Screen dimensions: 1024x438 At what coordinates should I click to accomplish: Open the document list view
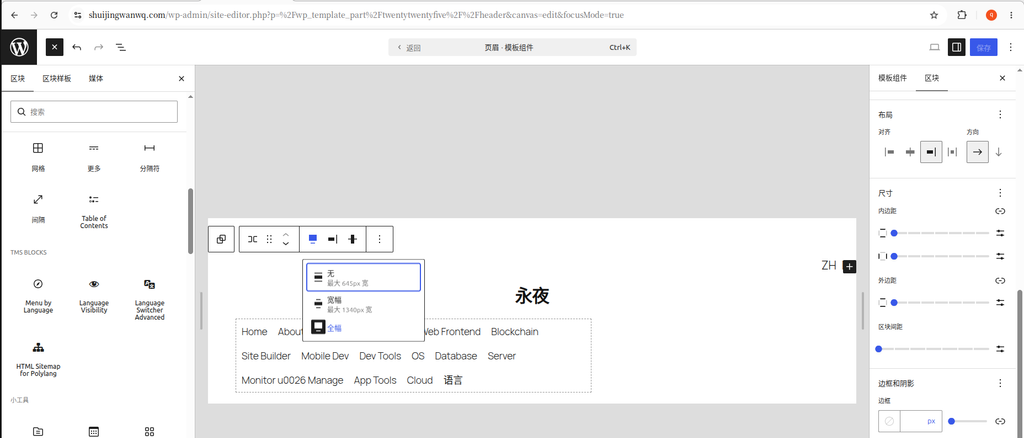pos(121,48)
